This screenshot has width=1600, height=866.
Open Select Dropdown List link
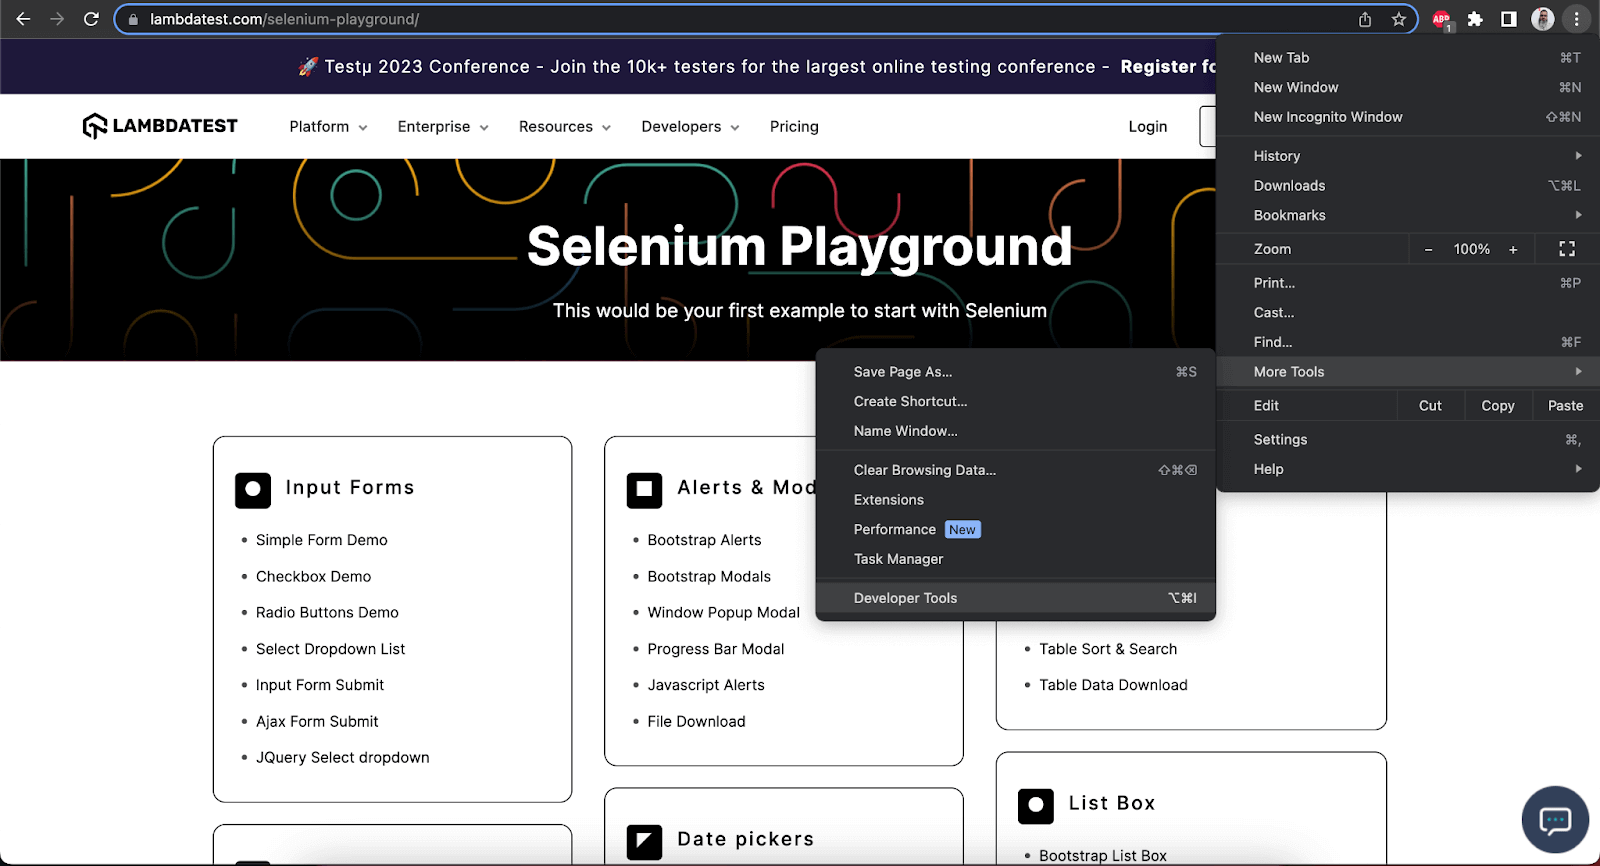click(330, 649)
